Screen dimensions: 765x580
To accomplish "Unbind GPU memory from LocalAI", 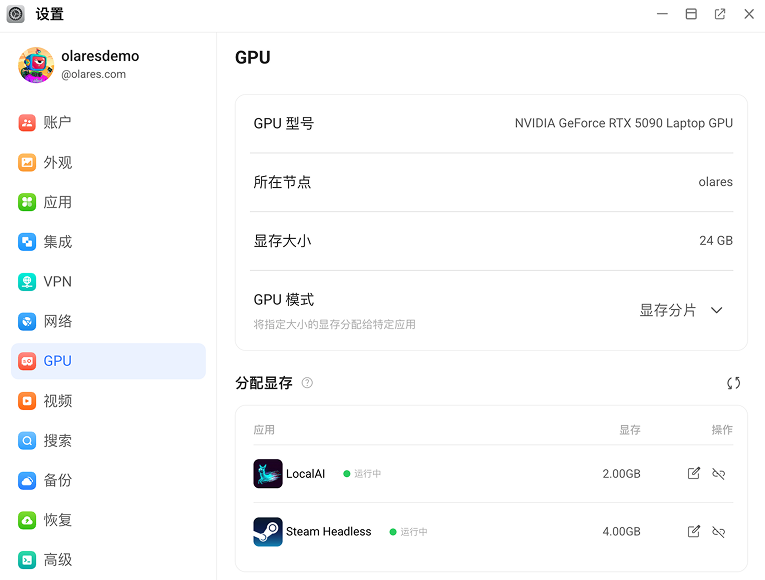I will click(719, 474).
